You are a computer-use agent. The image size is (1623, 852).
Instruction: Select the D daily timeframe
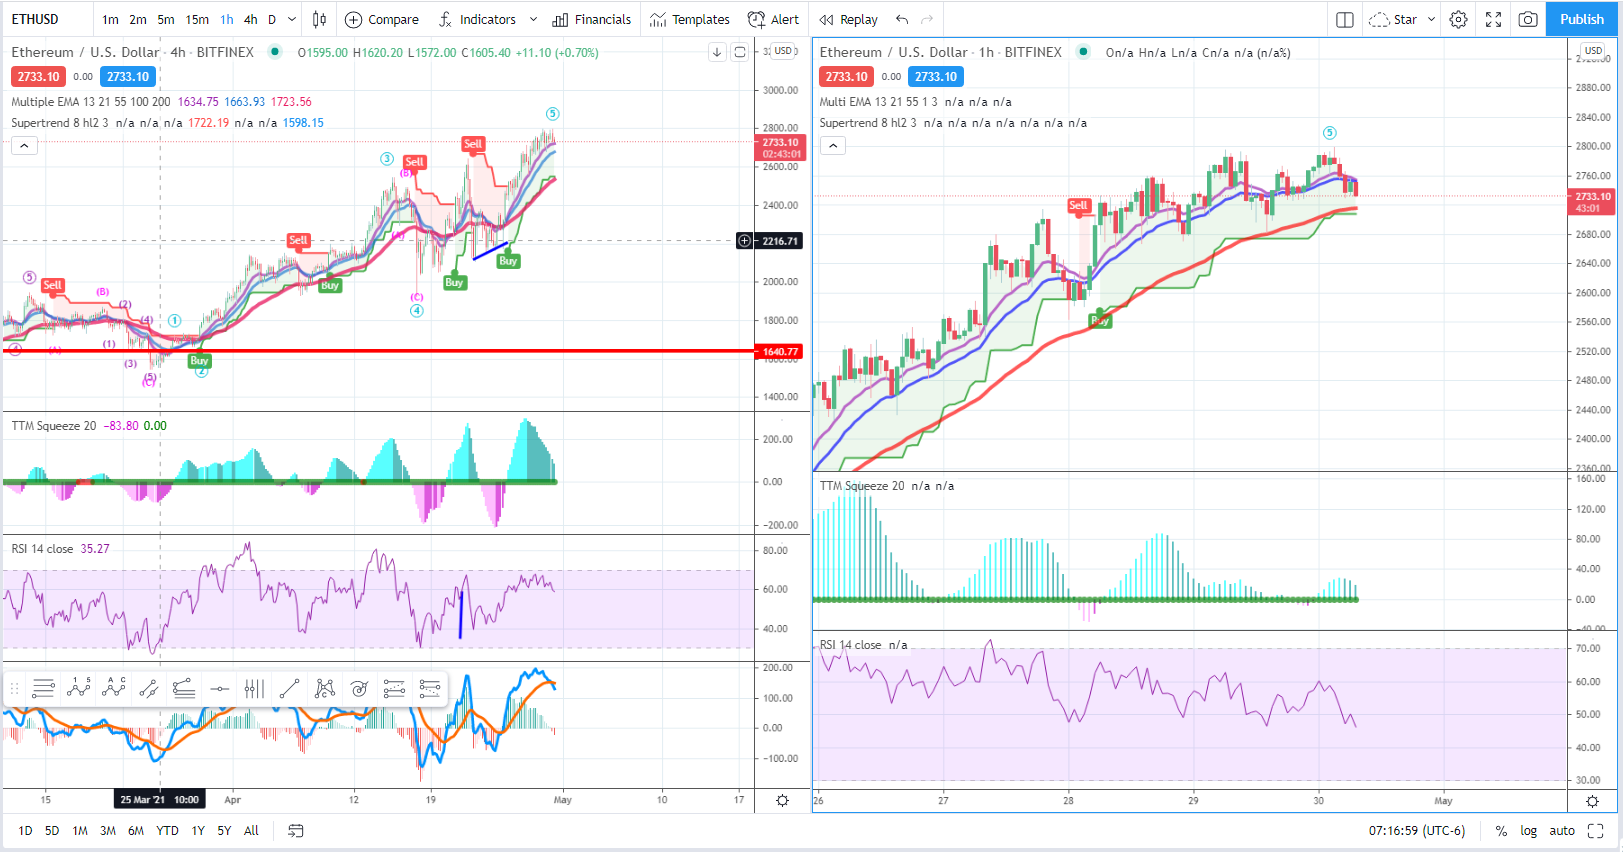click(x=272, y=19)
